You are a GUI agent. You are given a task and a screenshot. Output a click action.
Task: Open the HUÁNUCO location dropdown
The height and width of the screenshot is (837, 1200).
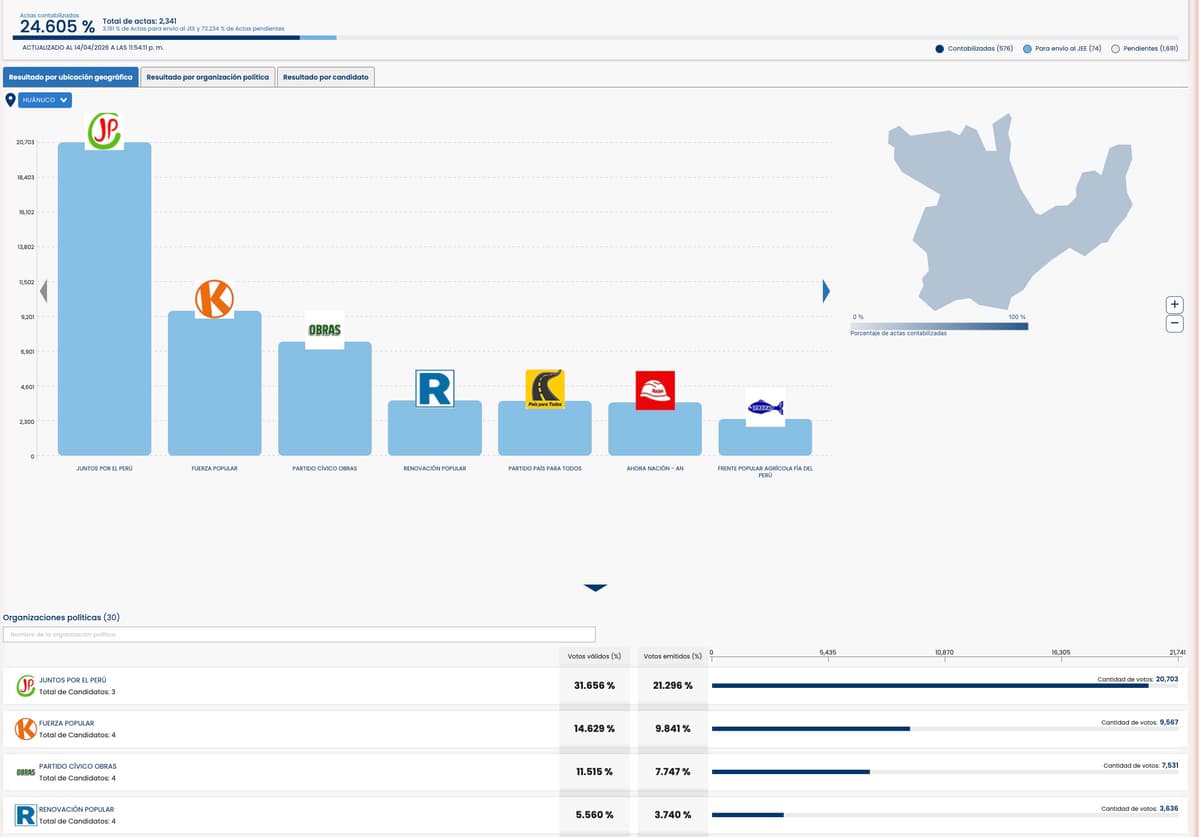[x=45, y=100]
